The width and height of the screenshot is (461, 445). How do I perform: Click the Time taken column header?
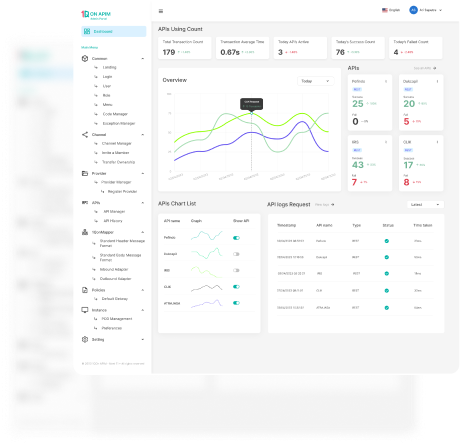point(423,225)
